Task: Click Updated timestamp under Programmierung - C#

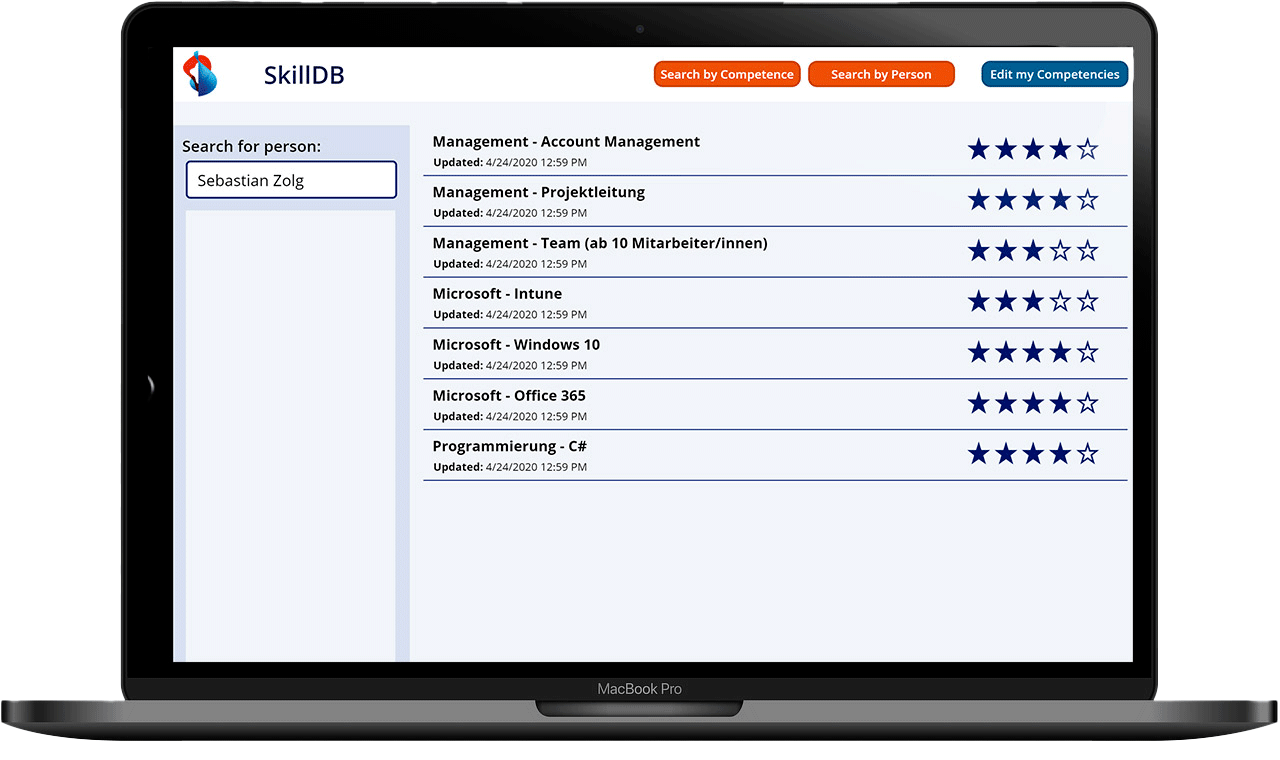Action: pyautogui.click(x=510, y=467)
